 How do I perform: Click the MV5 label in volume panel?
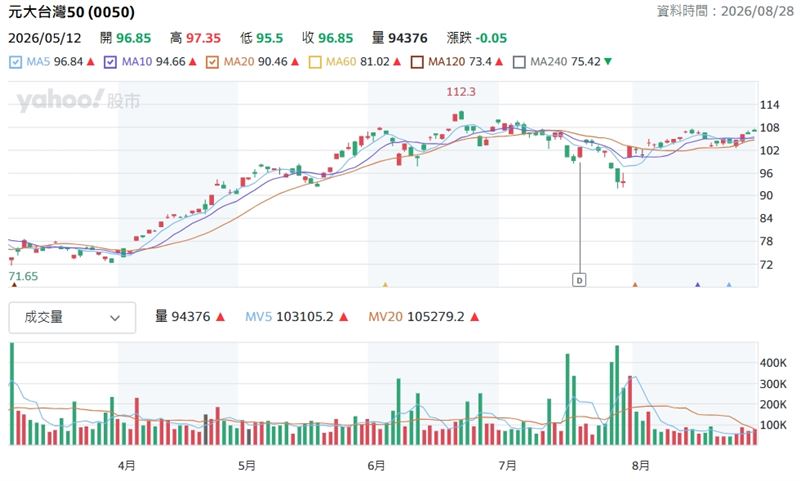click(259, 317)
